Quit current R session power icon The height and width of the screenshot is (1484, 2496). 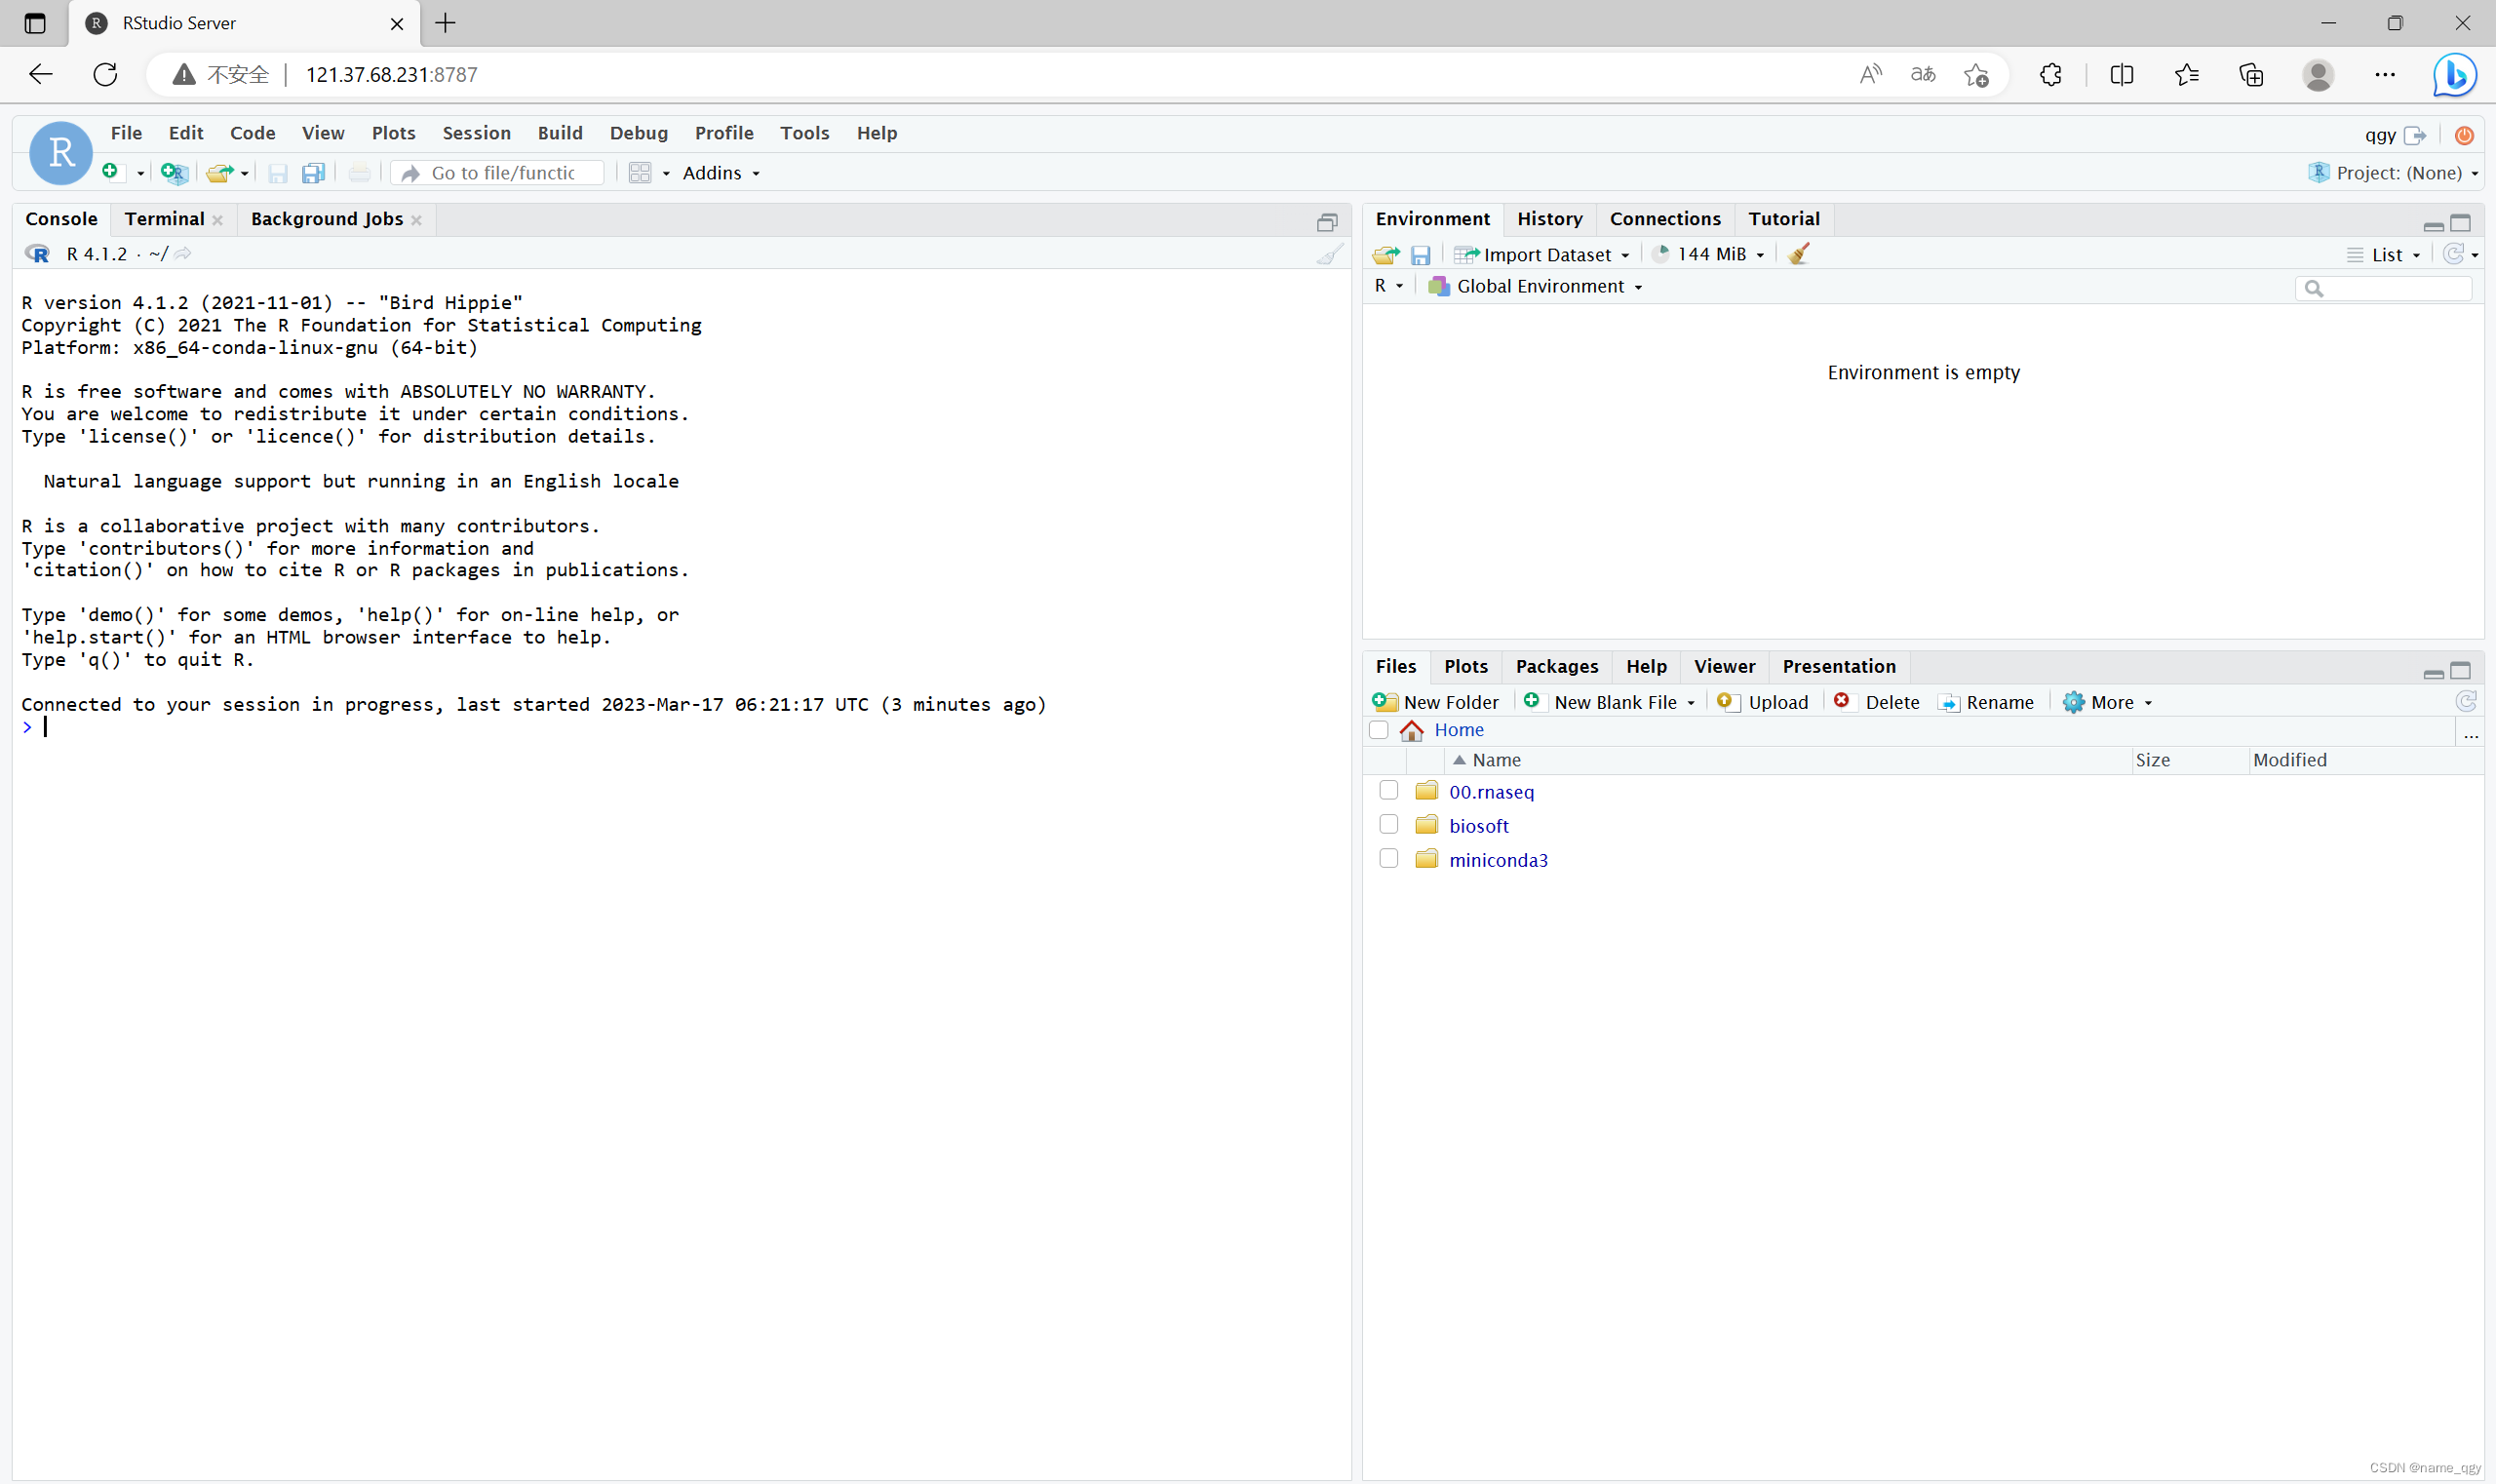click(x=2464, y=135)
